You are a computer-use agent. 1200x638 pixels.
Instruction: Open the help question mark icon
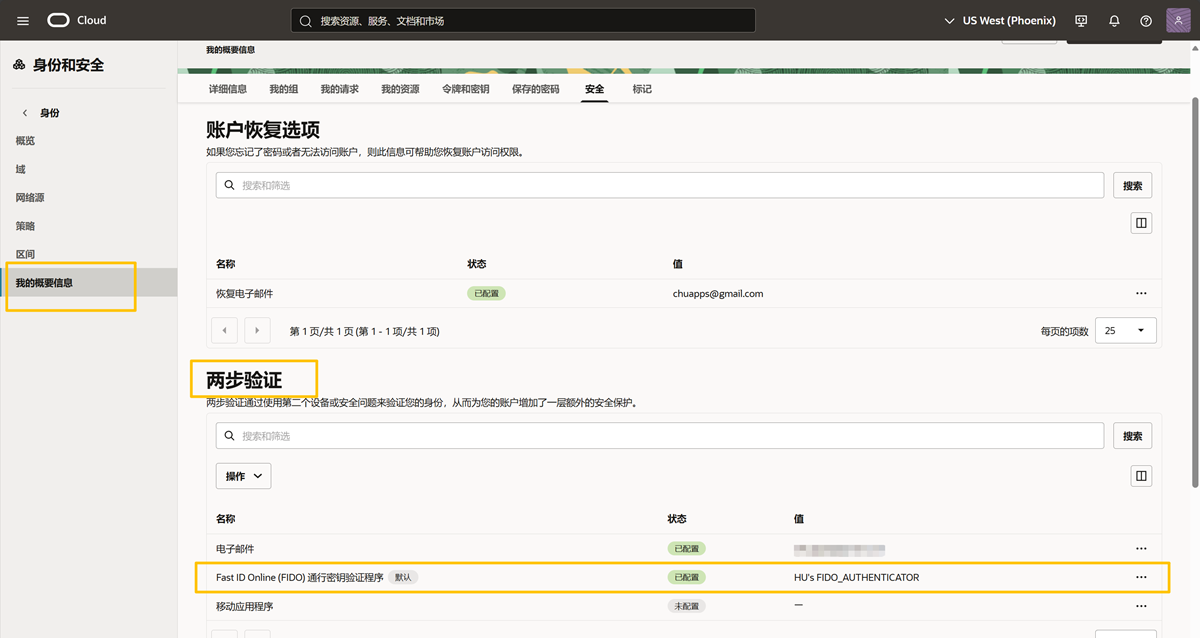coord(1146,21)
